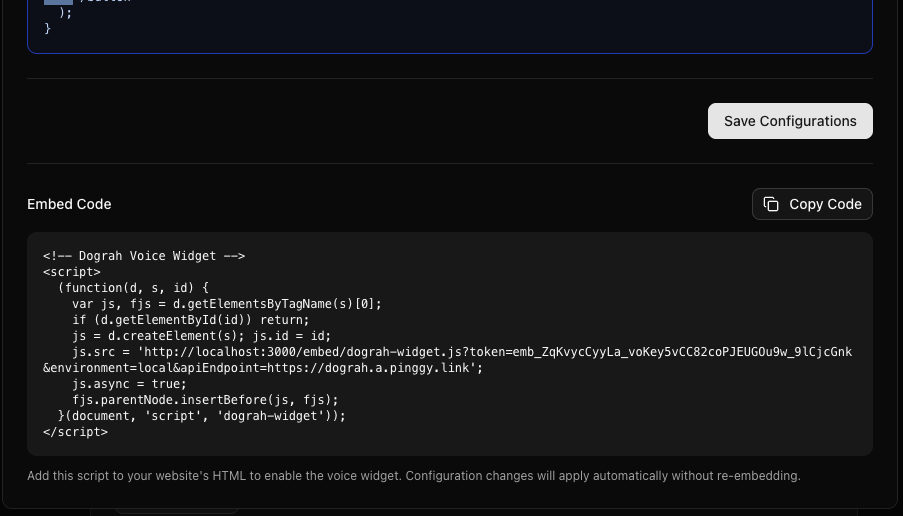
Task: Click the help text below the embed code
Action: tap(413, 476)
